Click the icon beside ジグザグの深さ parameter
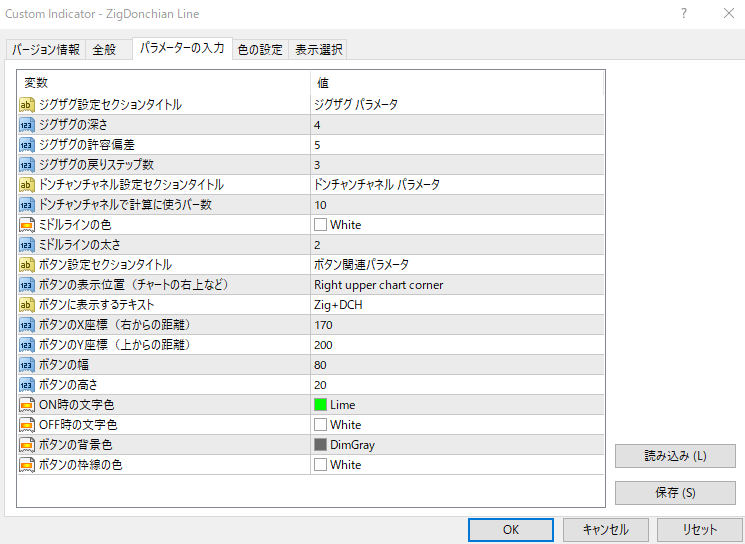745x544 pixels. pos(27,125)
